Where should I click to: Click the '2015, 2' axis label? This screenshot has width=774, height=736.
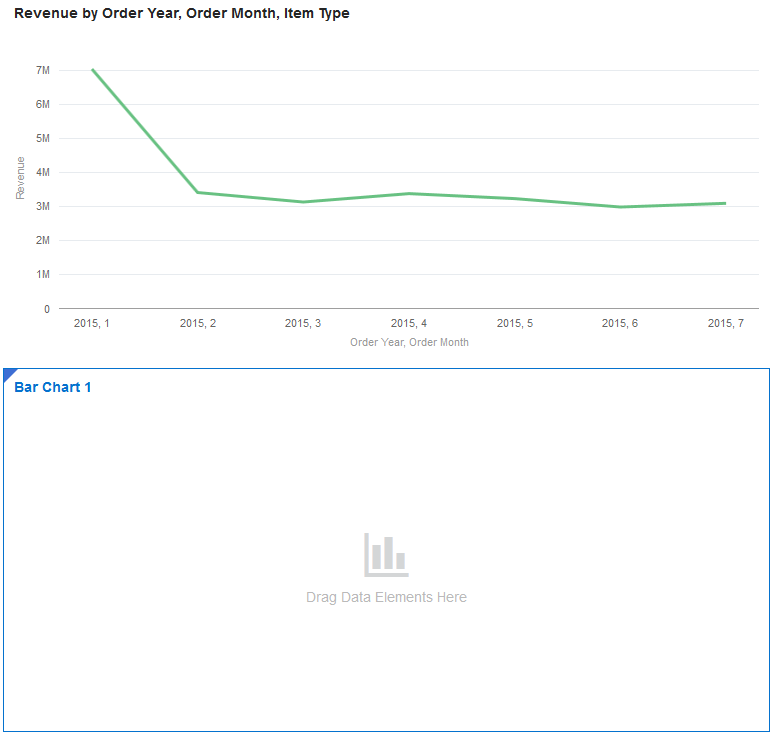[198, 323]
